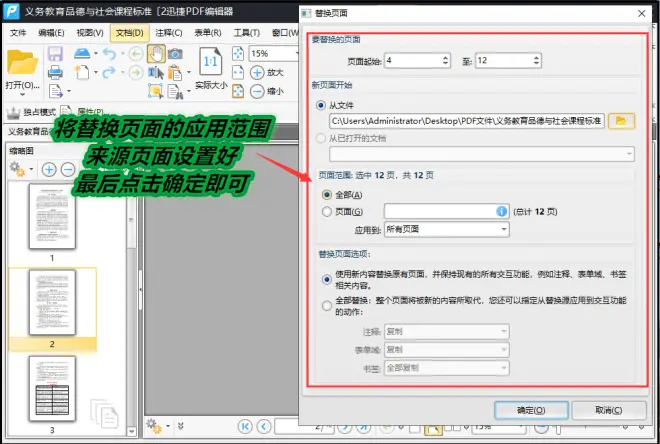
Task: Open the 文件 menu
Action: [x=18, y=33]
